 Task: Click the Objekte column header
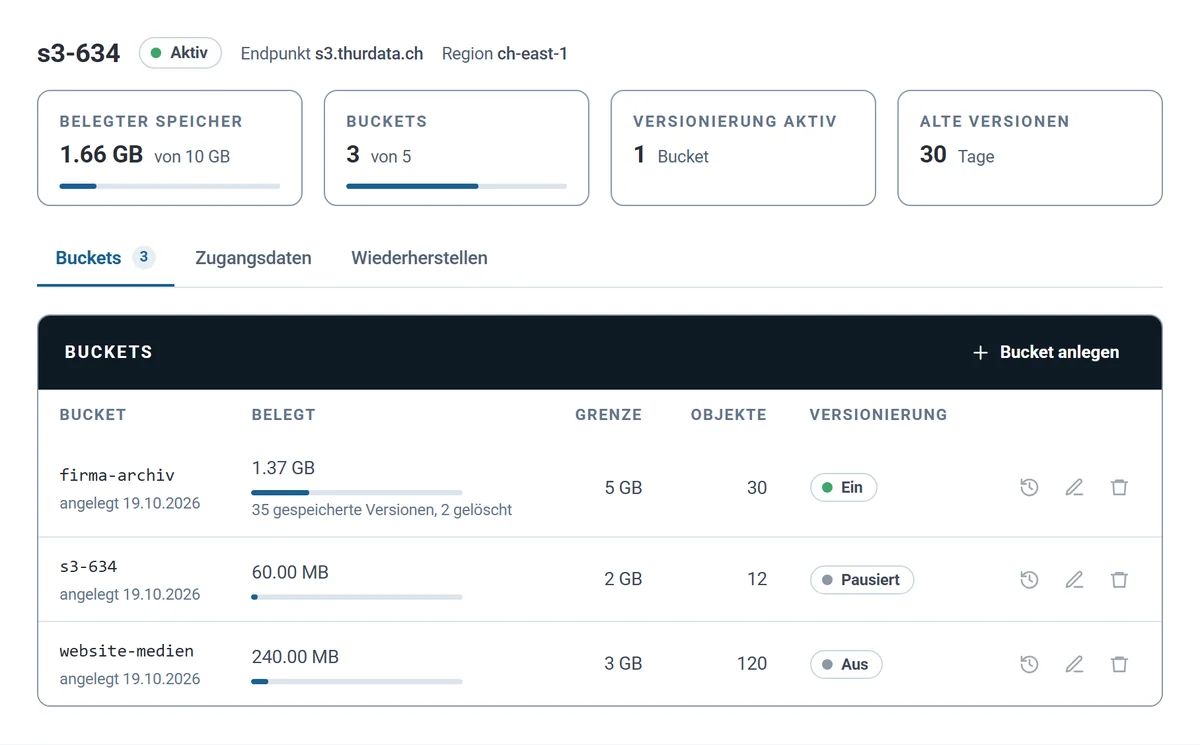click(729, 415)
